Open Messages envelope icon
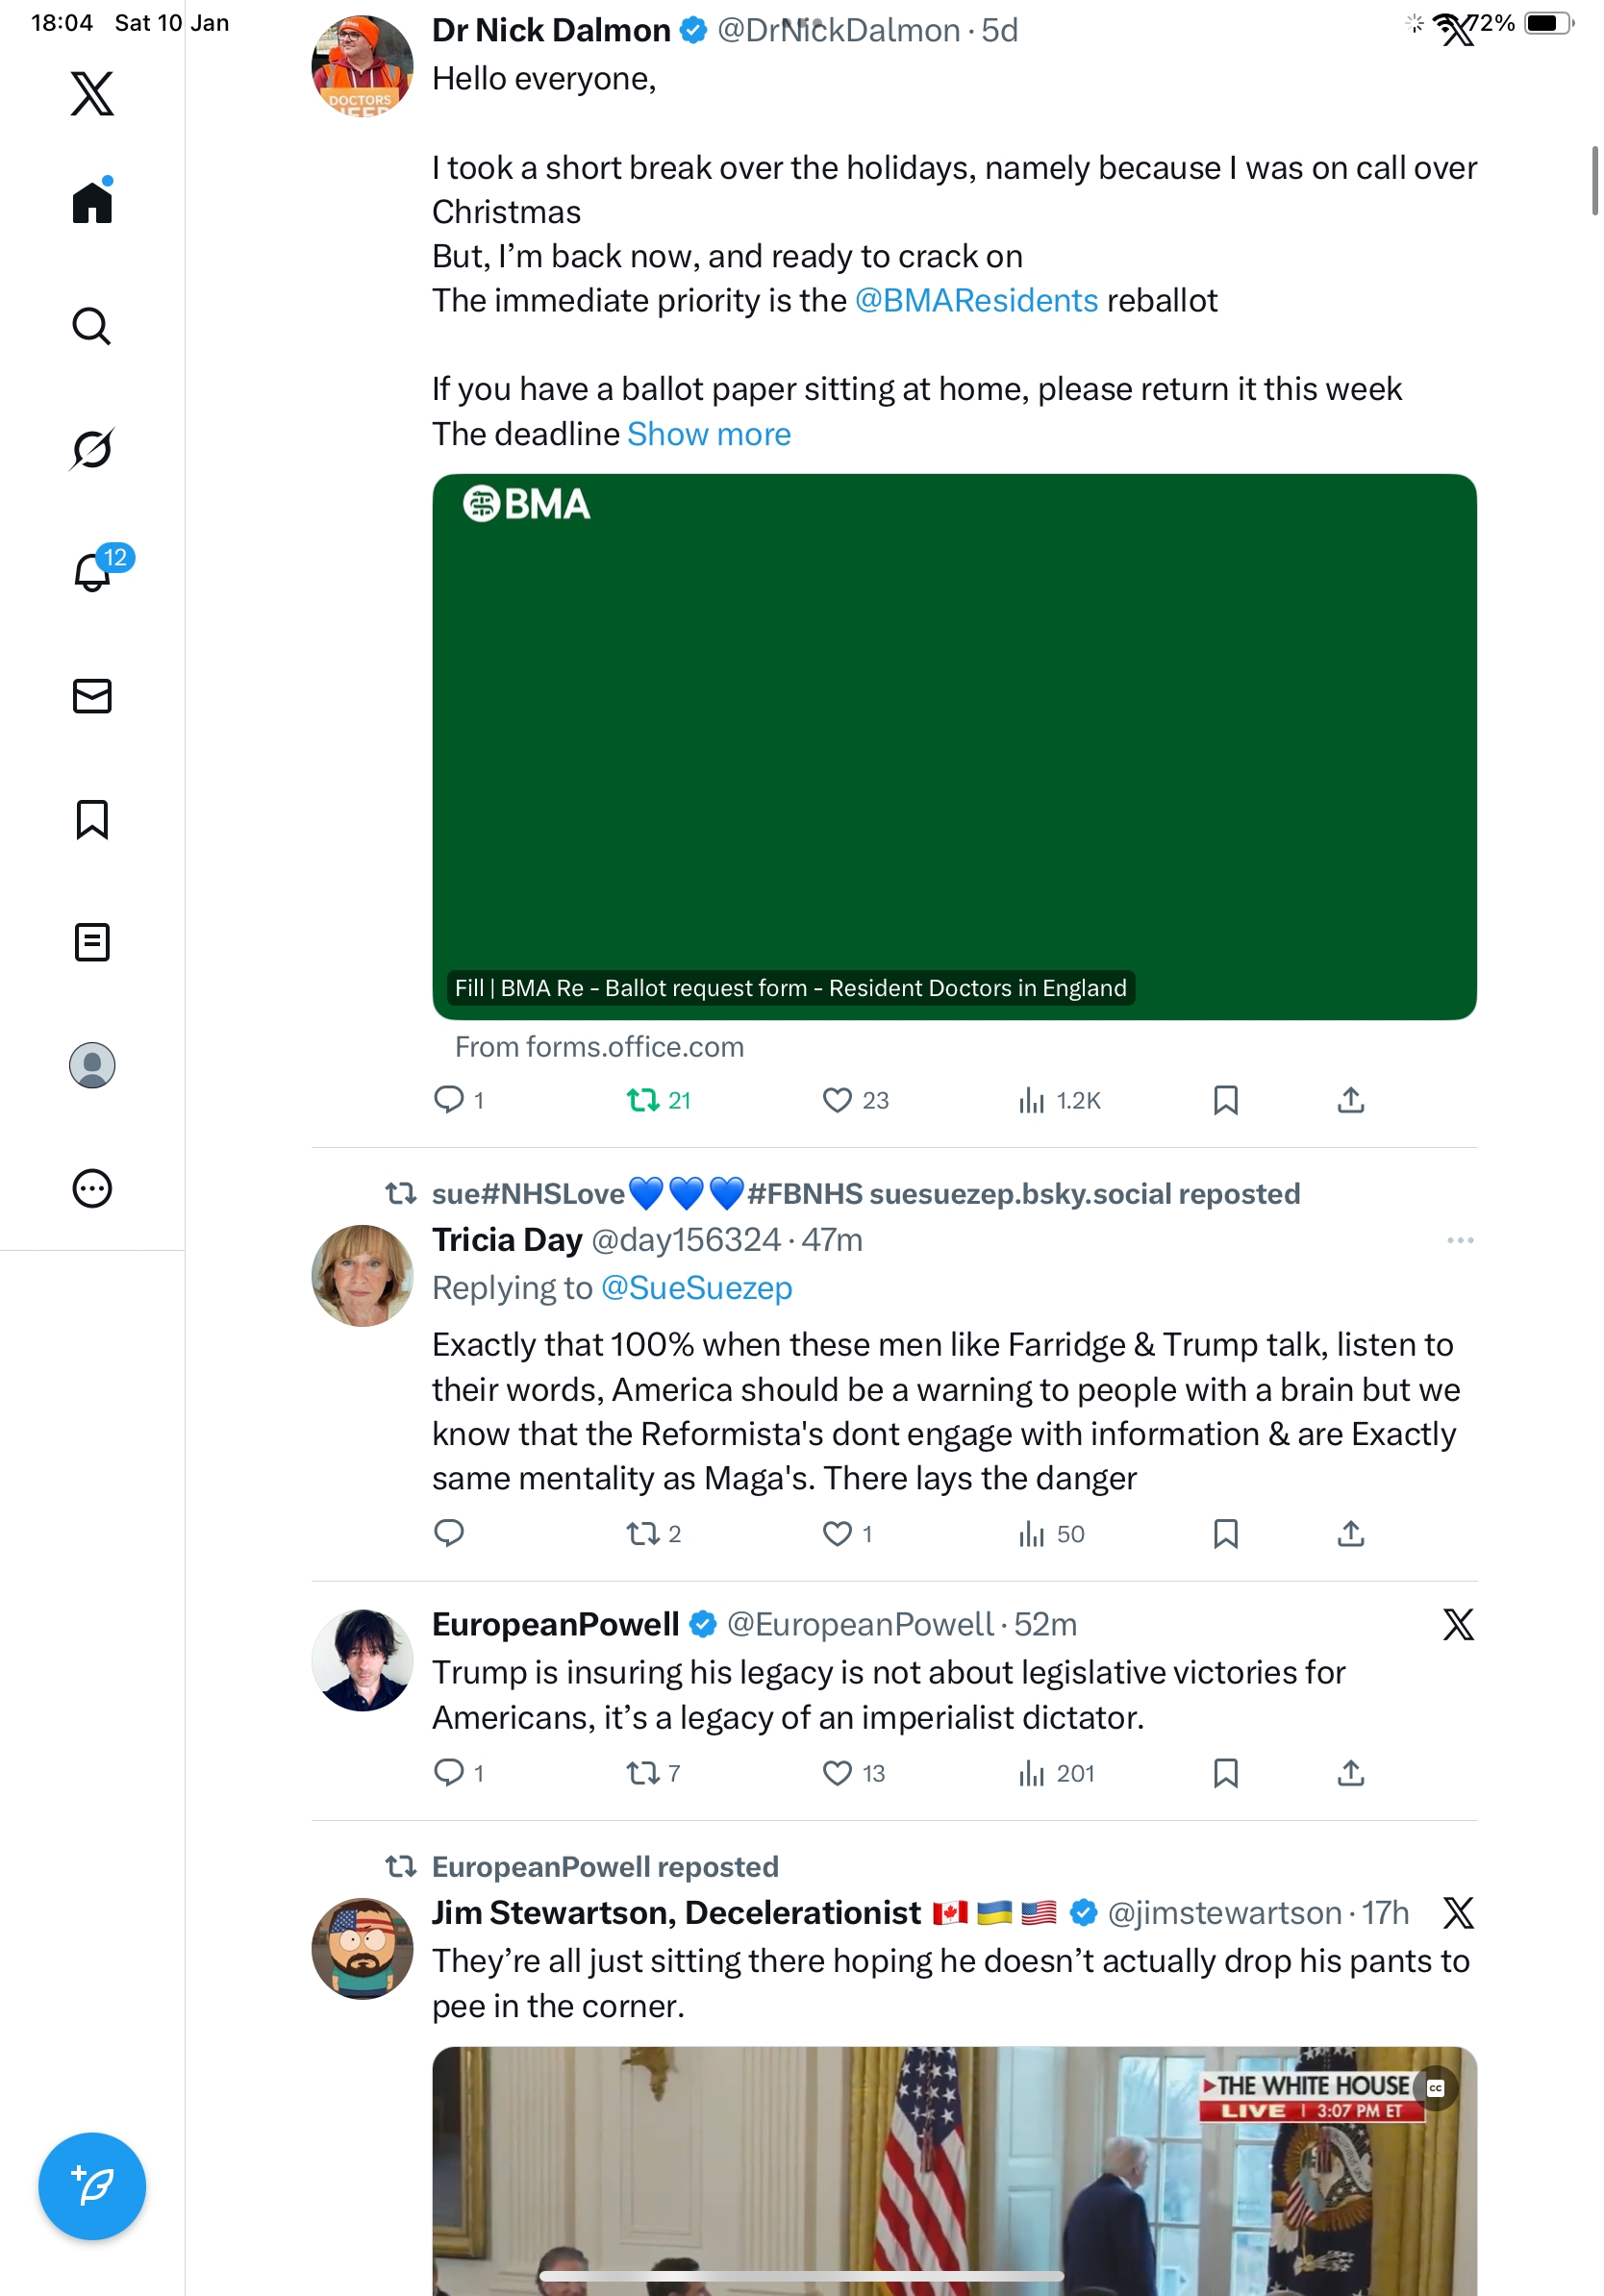Screen dimensions: 1604x2296 pos(92,696)
